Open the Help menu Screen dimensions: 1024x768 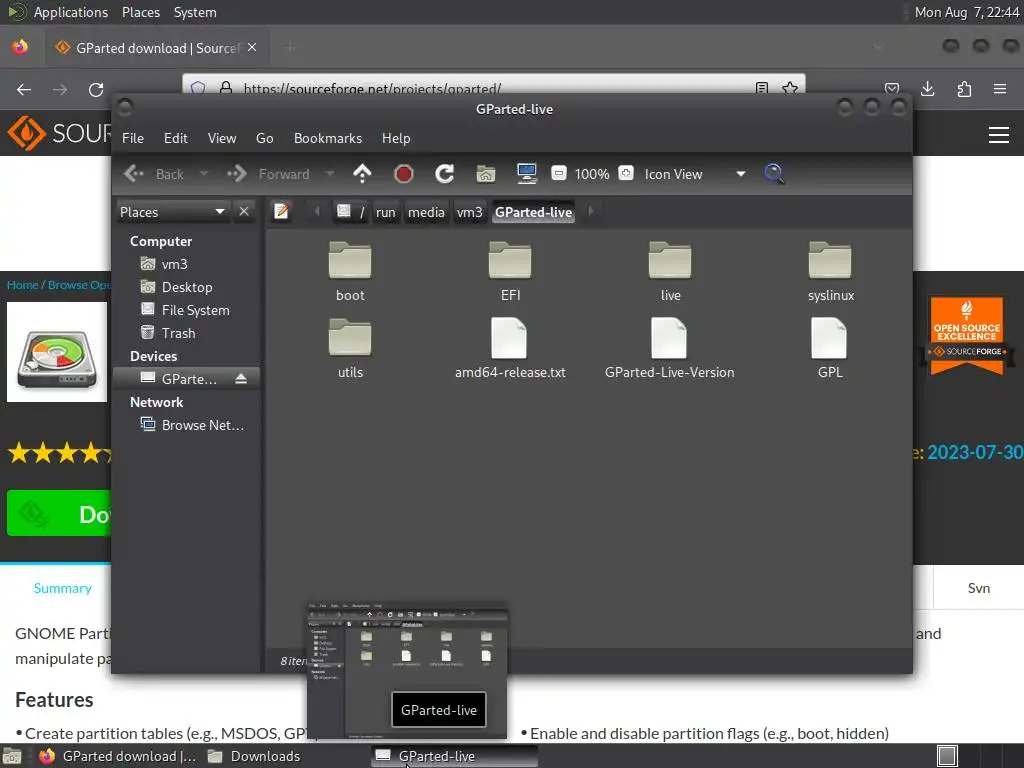pos(396,138)
